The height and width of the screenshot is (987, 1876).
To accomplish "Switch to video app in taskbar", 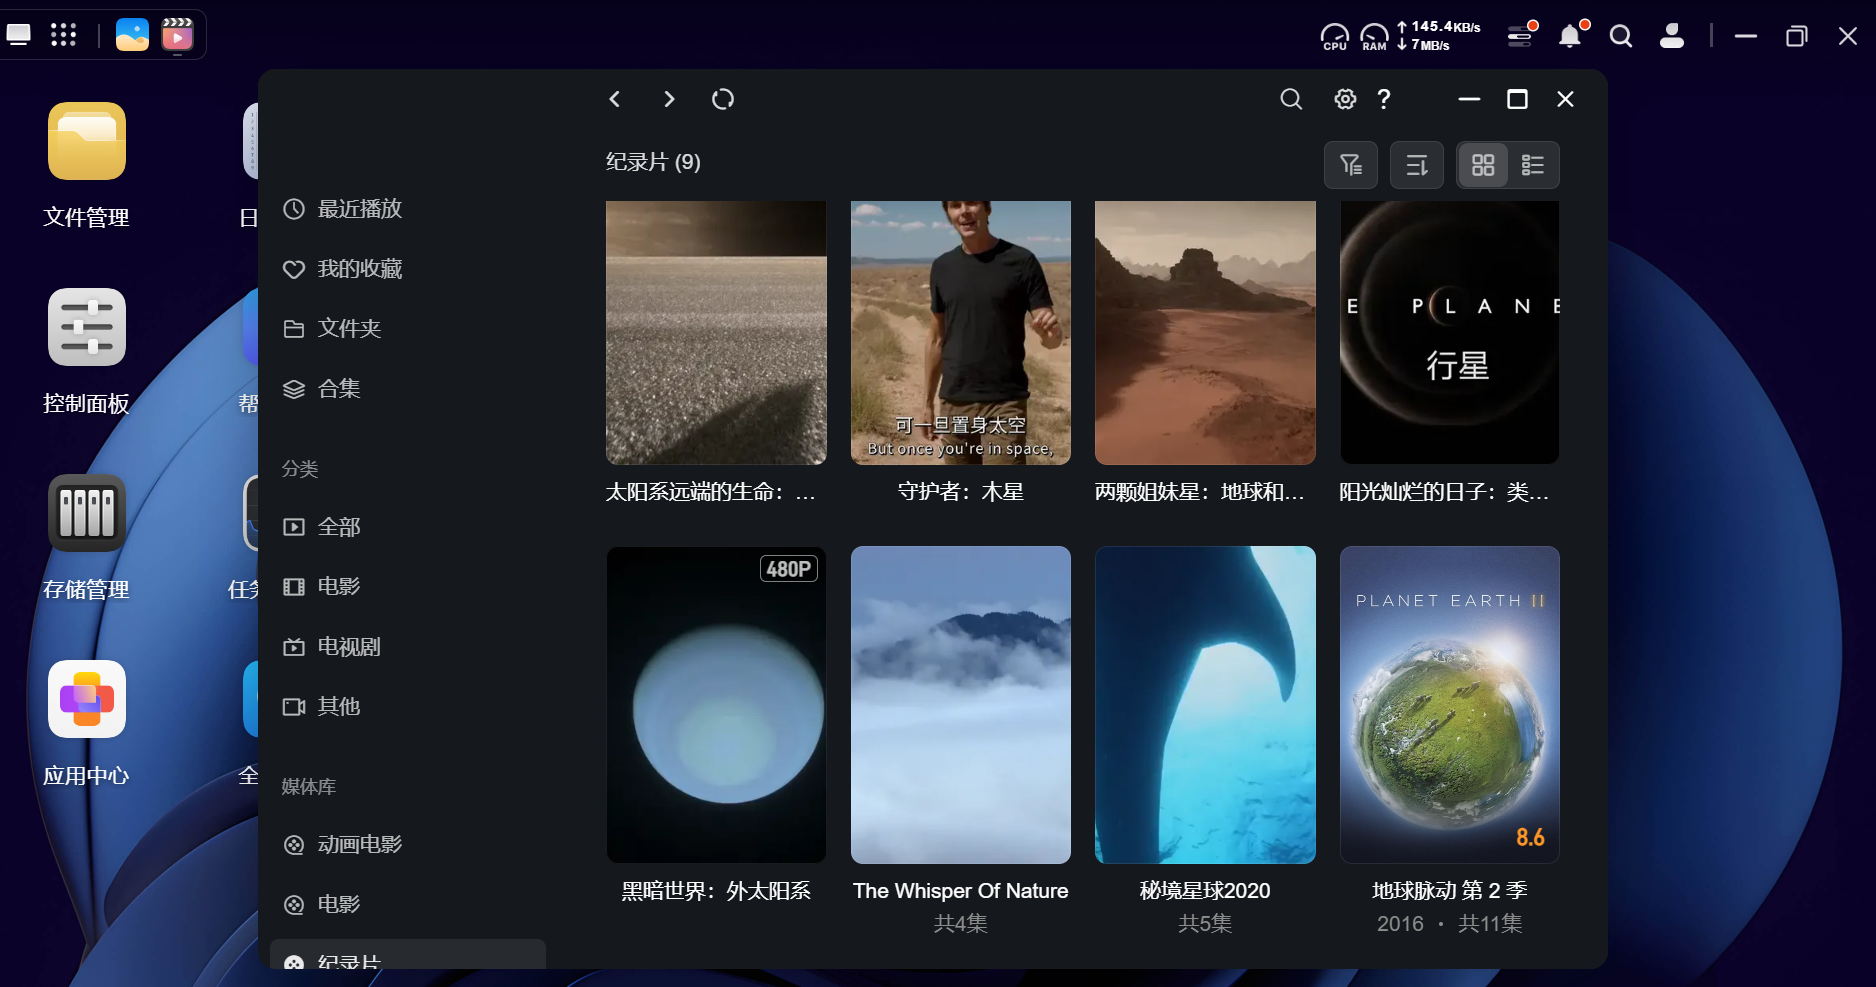I will pos(177,35).
